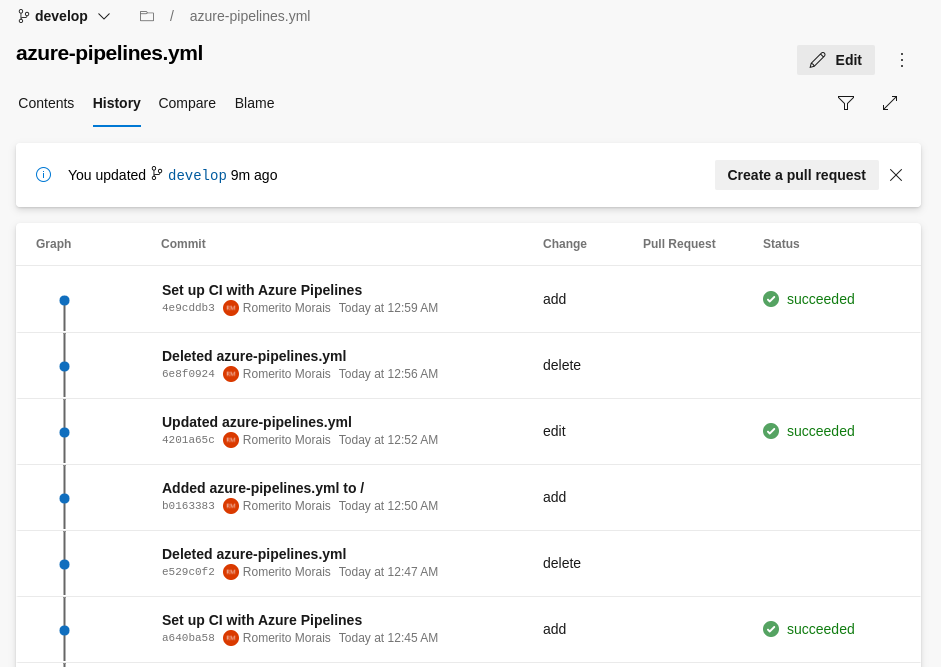941x667 pixels.
Task: Click author avatar on commit a640ba58
Action: 231,638
